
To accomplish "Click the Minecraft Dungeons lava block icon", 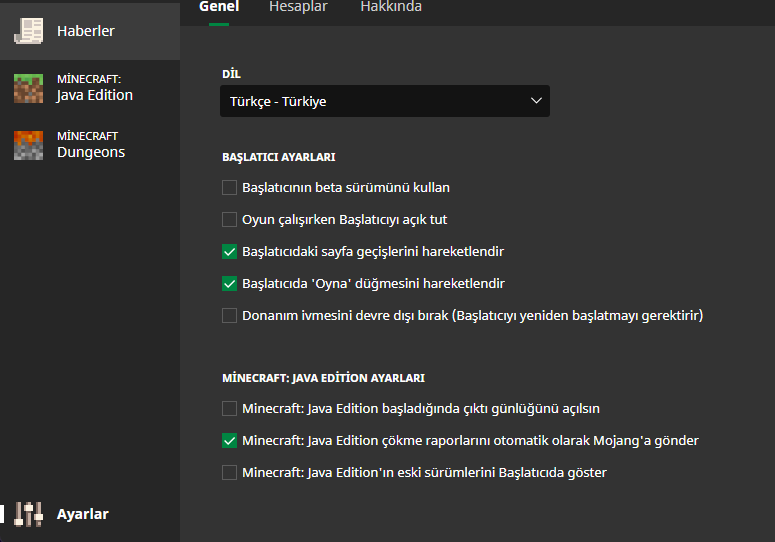I will coord(28,145).
